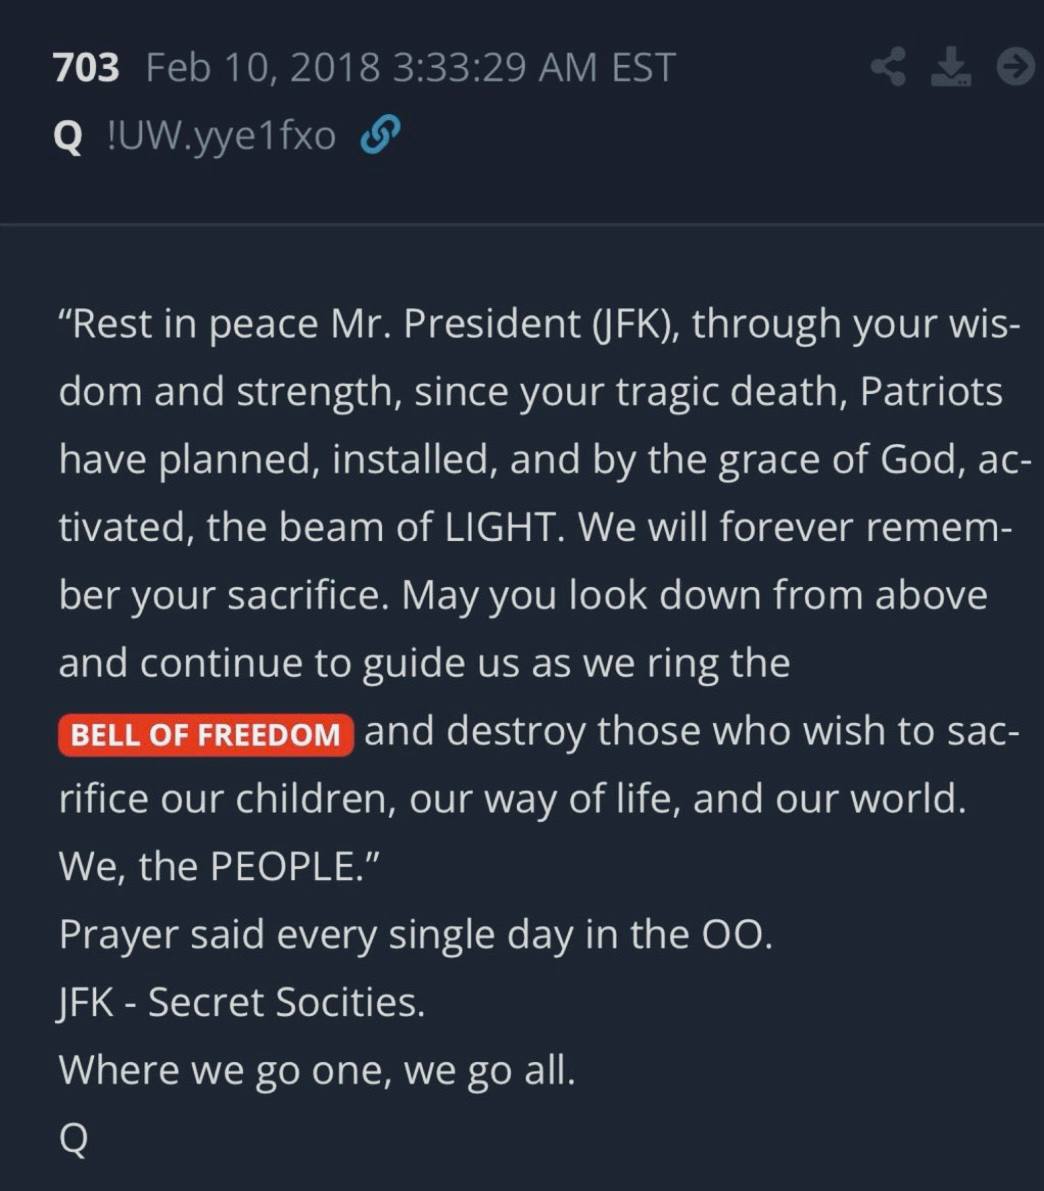Click the "and continue to guide us" line
This screenshot has height=1191, width=1044.
coord(424,663)
